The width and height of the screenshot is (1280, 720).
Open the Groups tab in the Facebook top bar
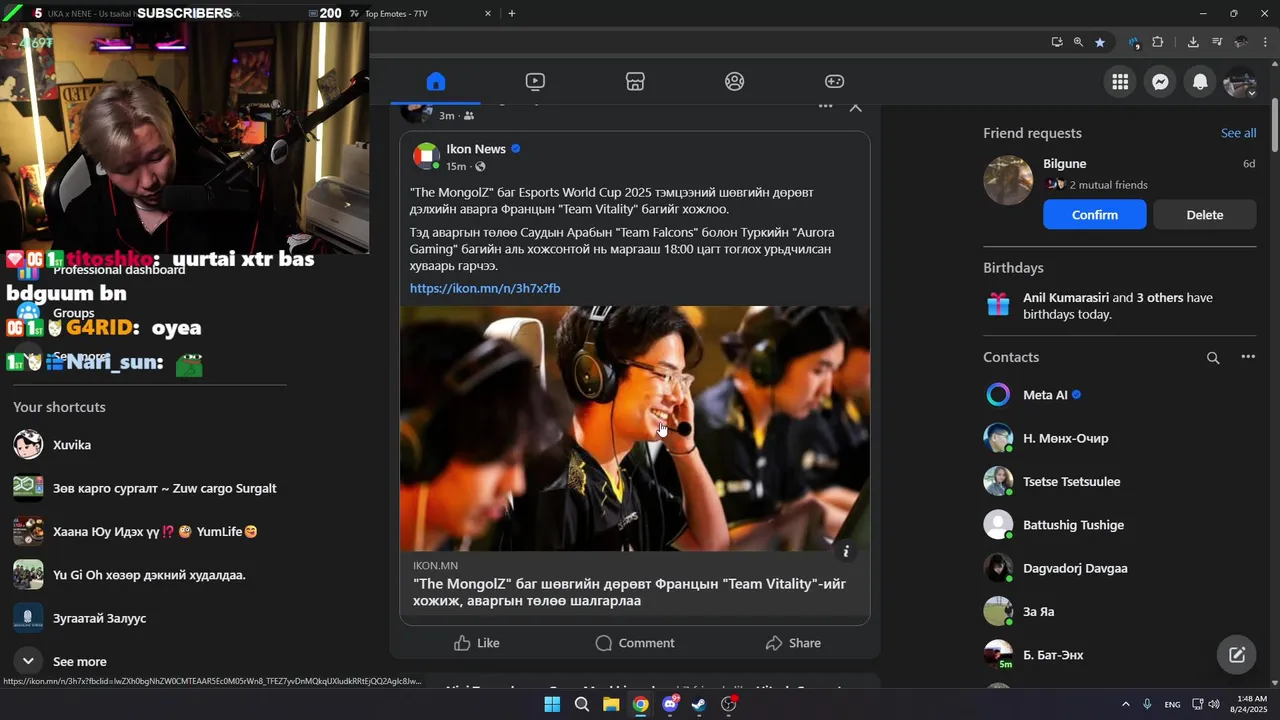[735, 81]
